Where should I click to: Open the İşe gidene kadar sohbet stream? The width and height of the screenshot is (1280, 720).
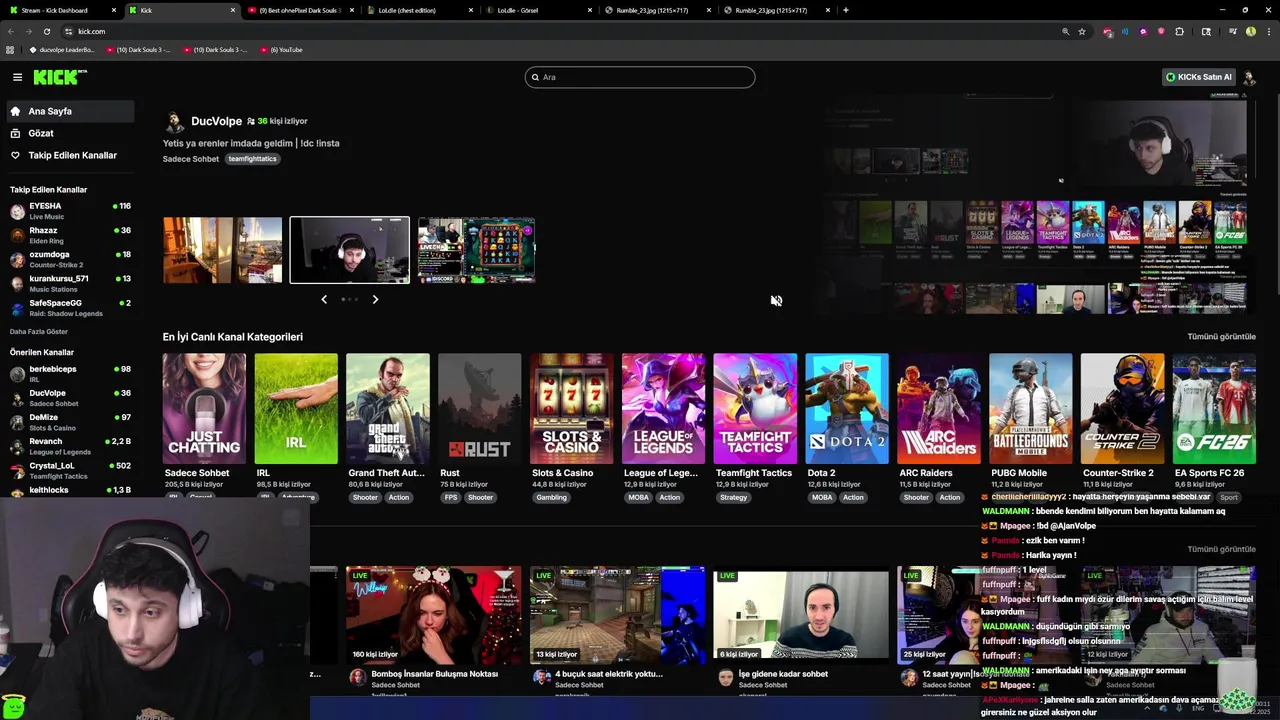point(801,614)
